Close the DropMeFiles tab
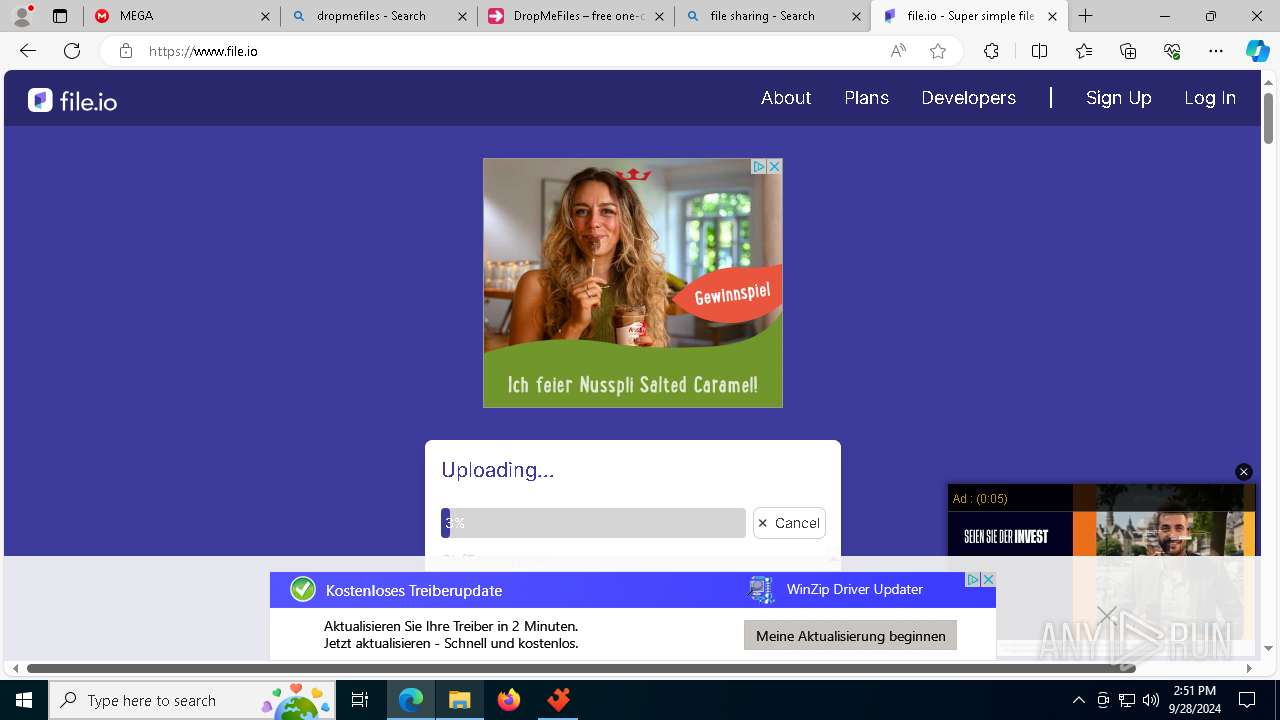Viewport: 1280px width, 720px height. (x=659, y=16)
